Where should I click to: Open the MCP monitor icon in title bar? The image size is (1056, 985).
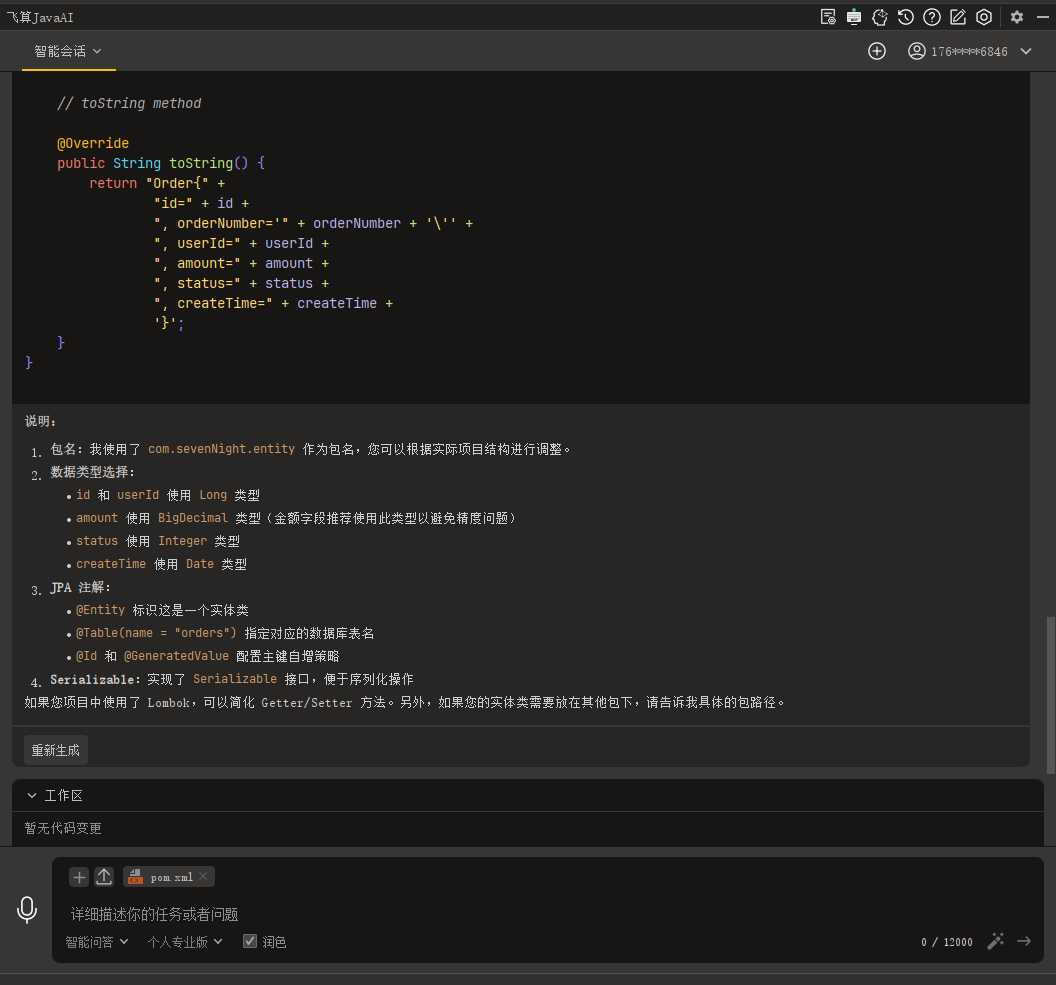pyautogui.click(x=853, y=17)
